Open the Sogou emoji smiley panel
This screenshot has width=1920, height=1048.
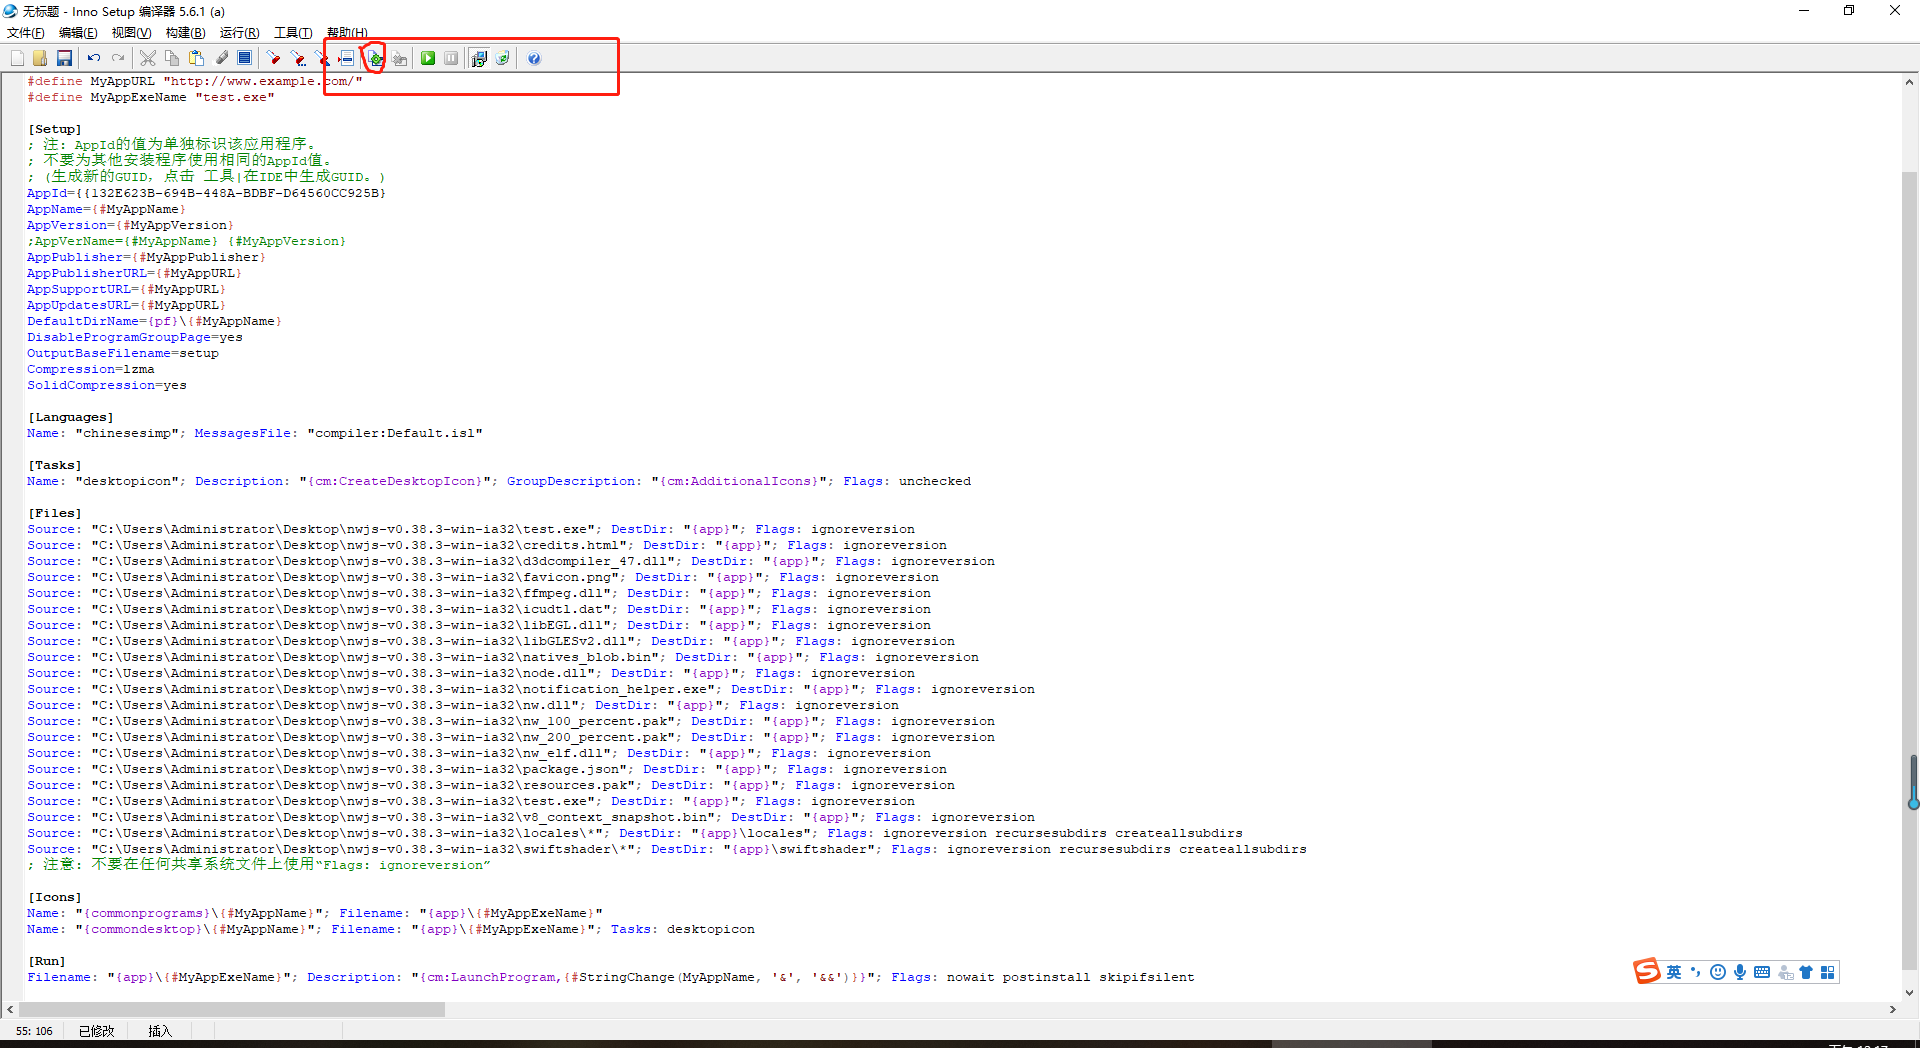click(1718, 972)
